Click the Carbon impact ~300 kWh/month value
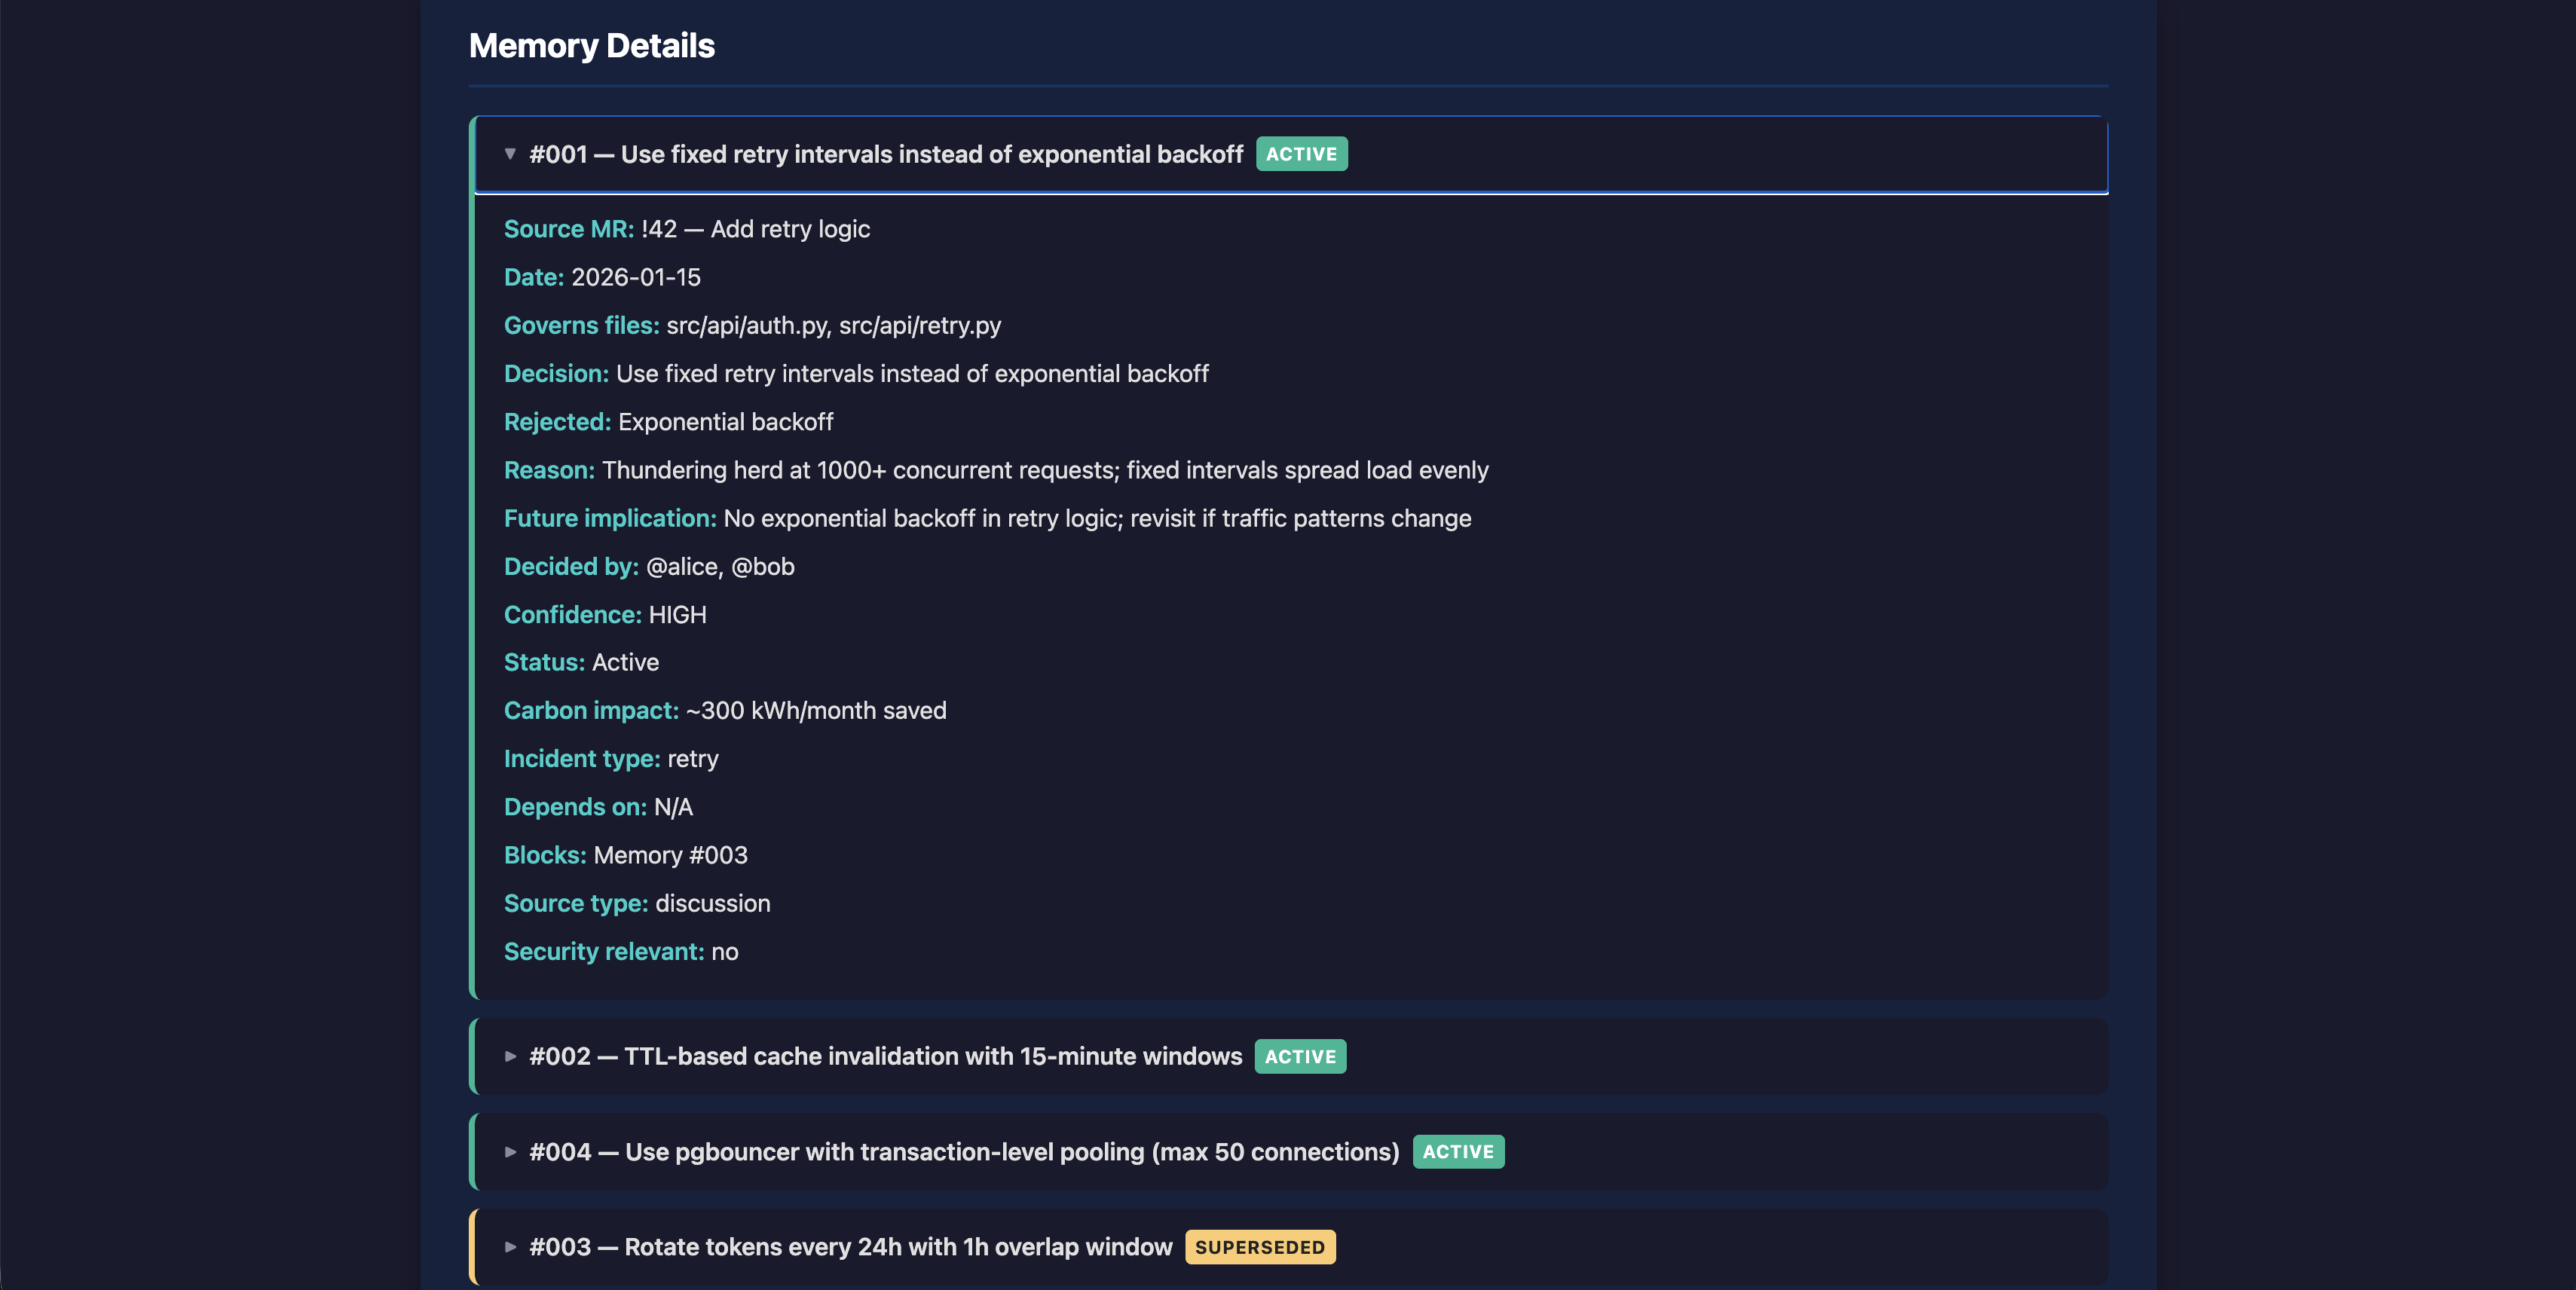The height and width of the screenshot is (1290, 2576). (x=815, y=710)
